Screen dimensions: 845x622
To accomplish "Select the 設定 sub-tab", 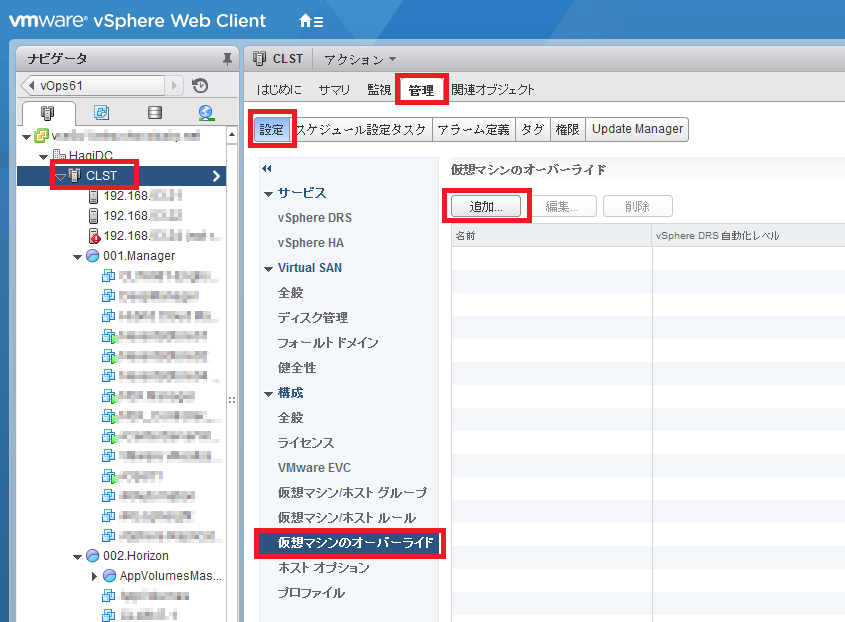I will pos(272,129).
